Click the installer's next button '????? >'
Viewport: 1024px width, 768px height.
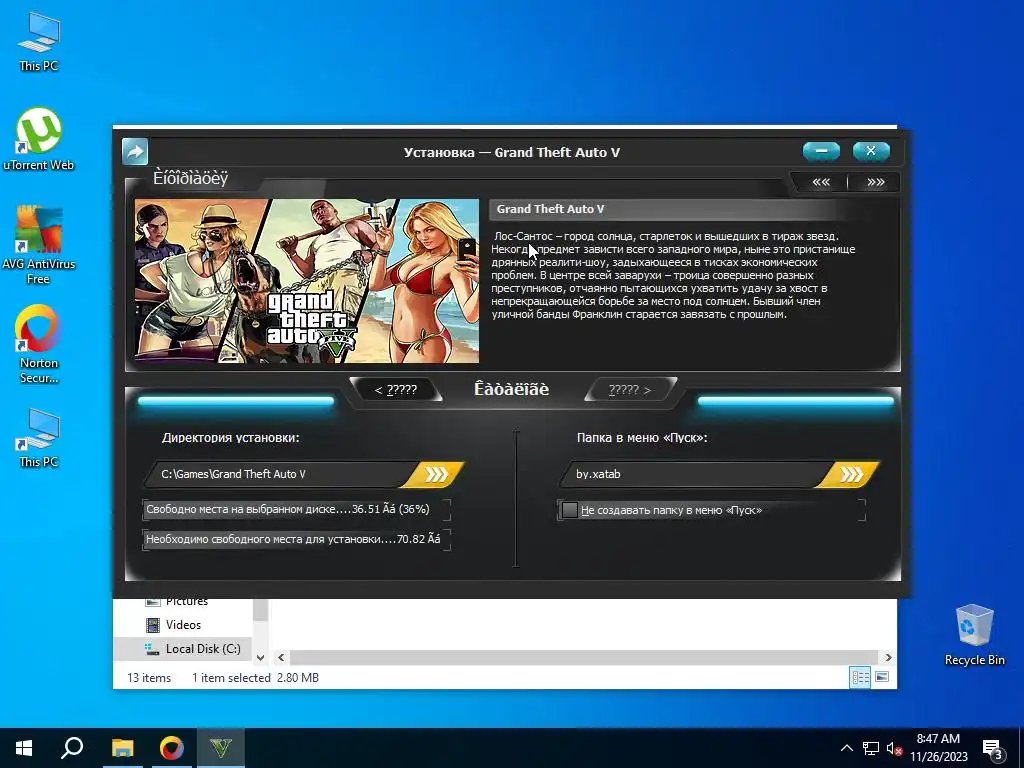(630, 390)
